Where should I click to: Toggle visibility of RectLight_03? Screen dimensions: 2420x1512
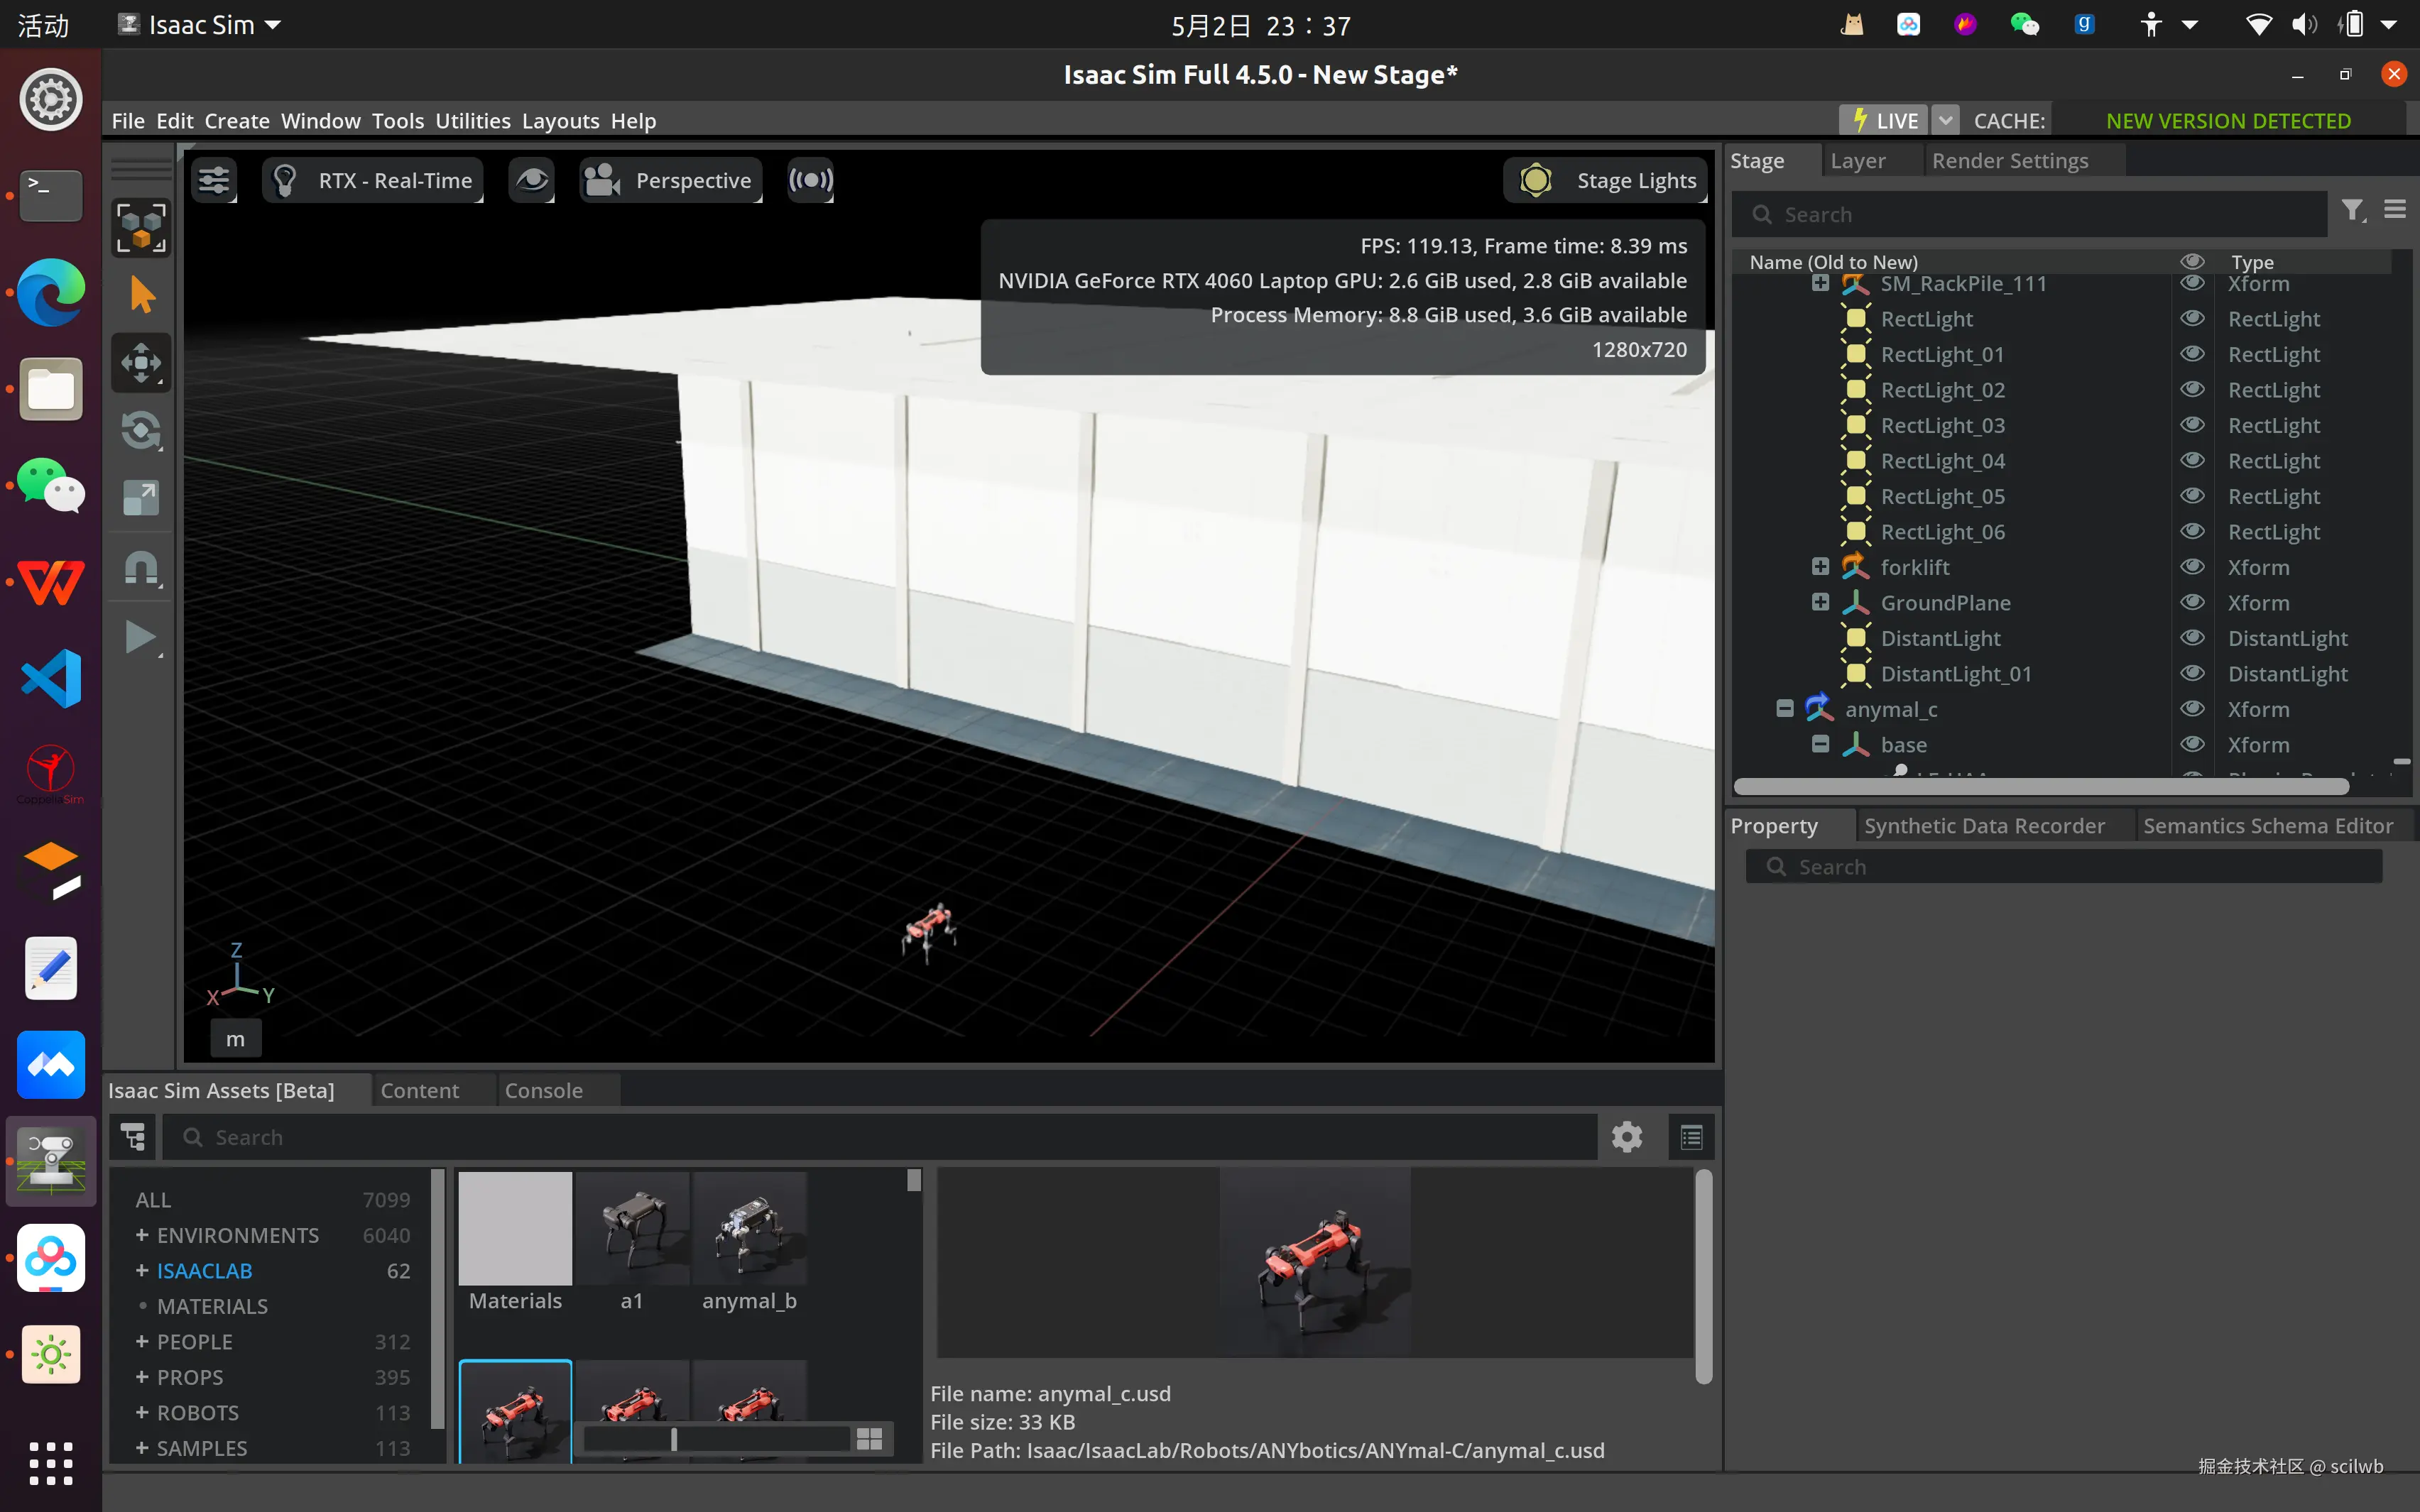click(2192, 425)
